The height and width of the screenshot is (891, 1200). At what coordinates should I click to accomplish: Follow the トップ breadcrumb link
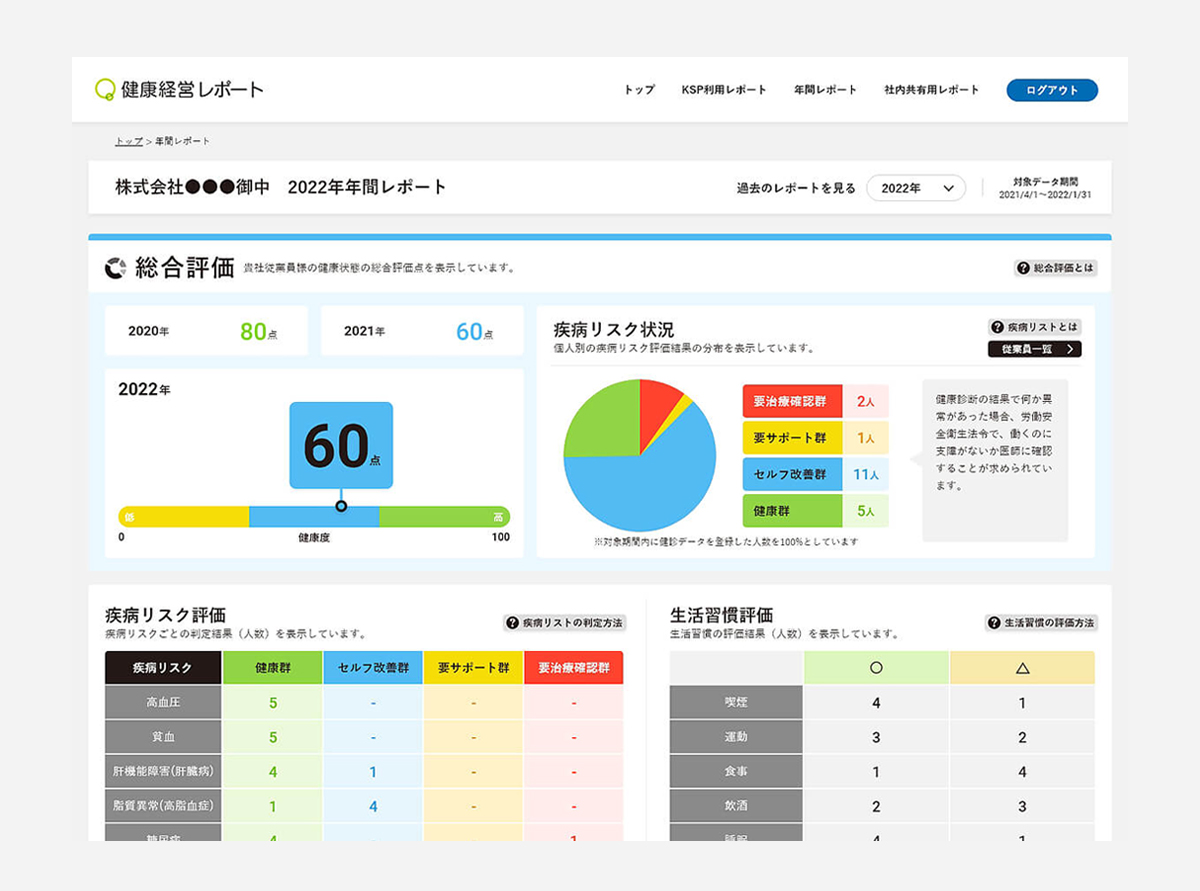[x=129, y=141]
